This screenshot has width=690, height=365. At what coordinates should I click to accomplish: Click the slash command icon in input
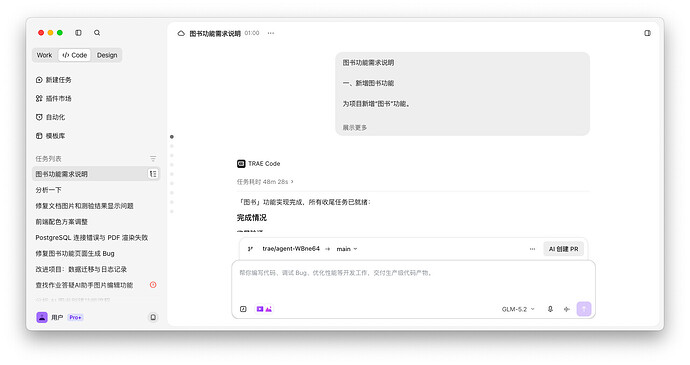(x=243, y=309)
